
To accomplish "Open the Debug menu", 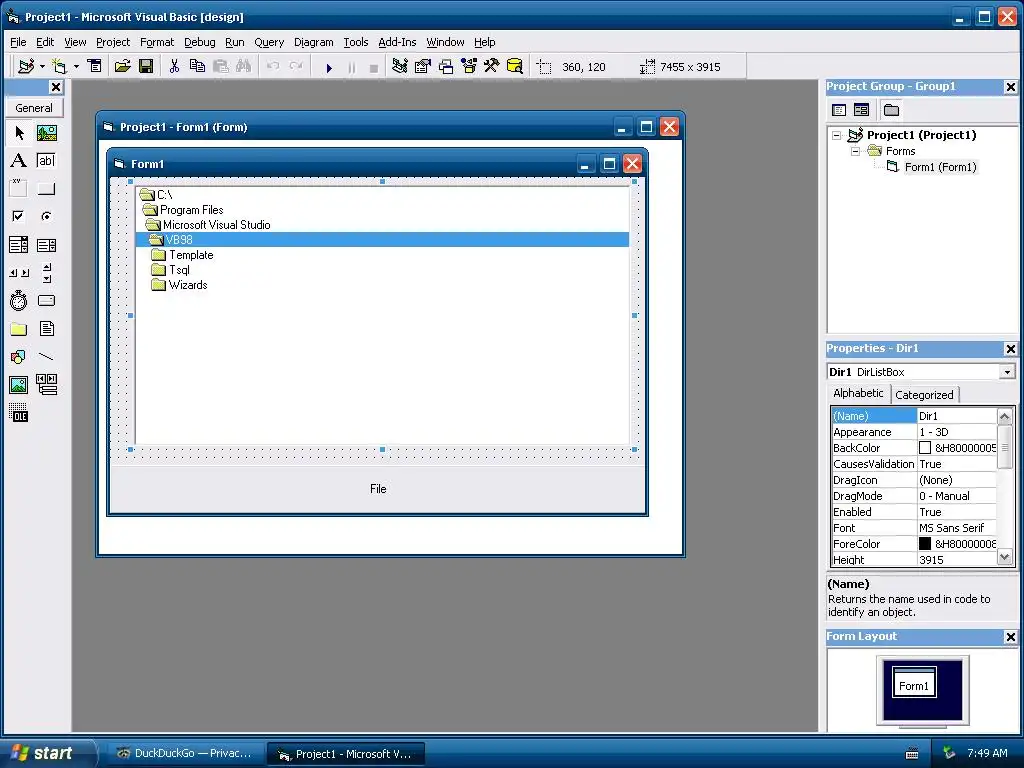I will [x=200, y=42].
